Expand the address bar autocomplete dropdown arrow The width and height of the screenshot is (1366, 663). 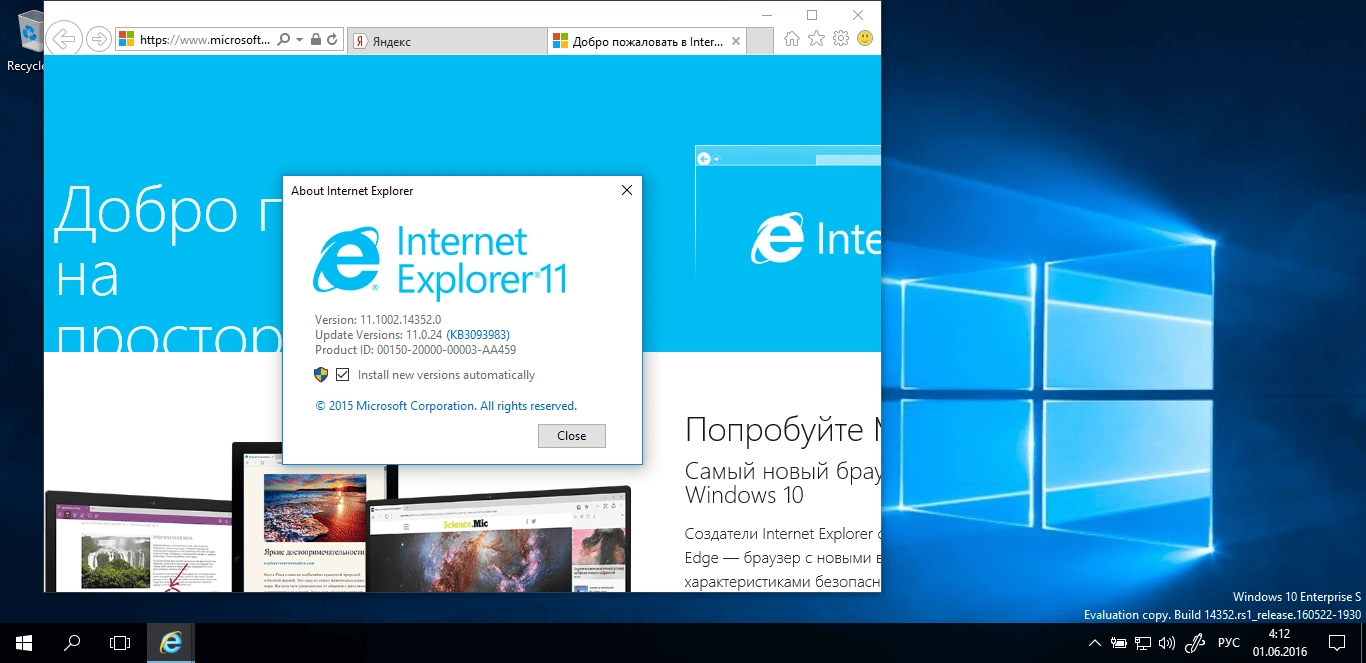[x=299, y=40]
